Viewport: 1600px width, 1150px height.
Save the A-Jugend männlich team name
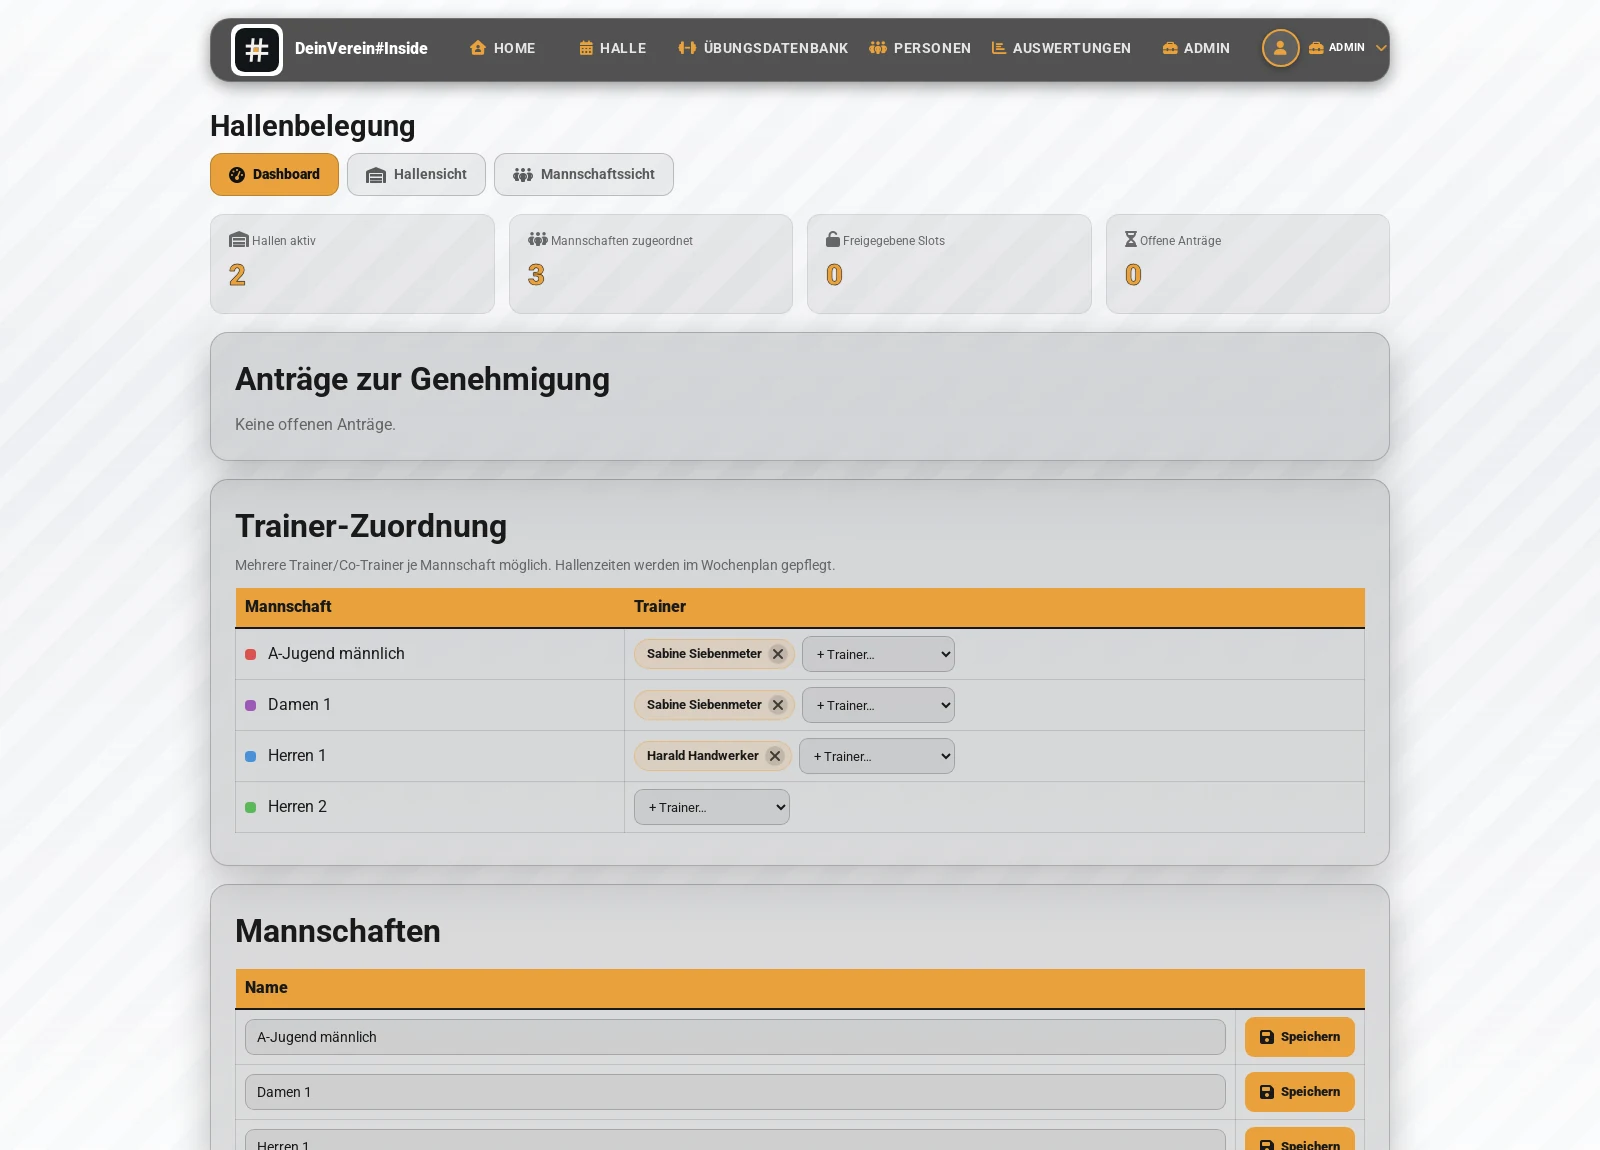(x=1300, y=1037)
